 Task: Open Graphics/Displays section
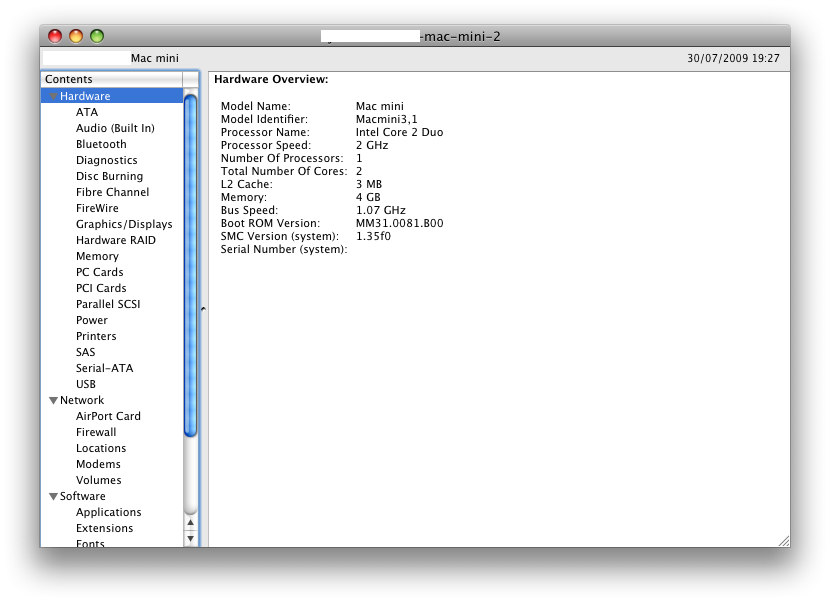(x=124, y=224)
